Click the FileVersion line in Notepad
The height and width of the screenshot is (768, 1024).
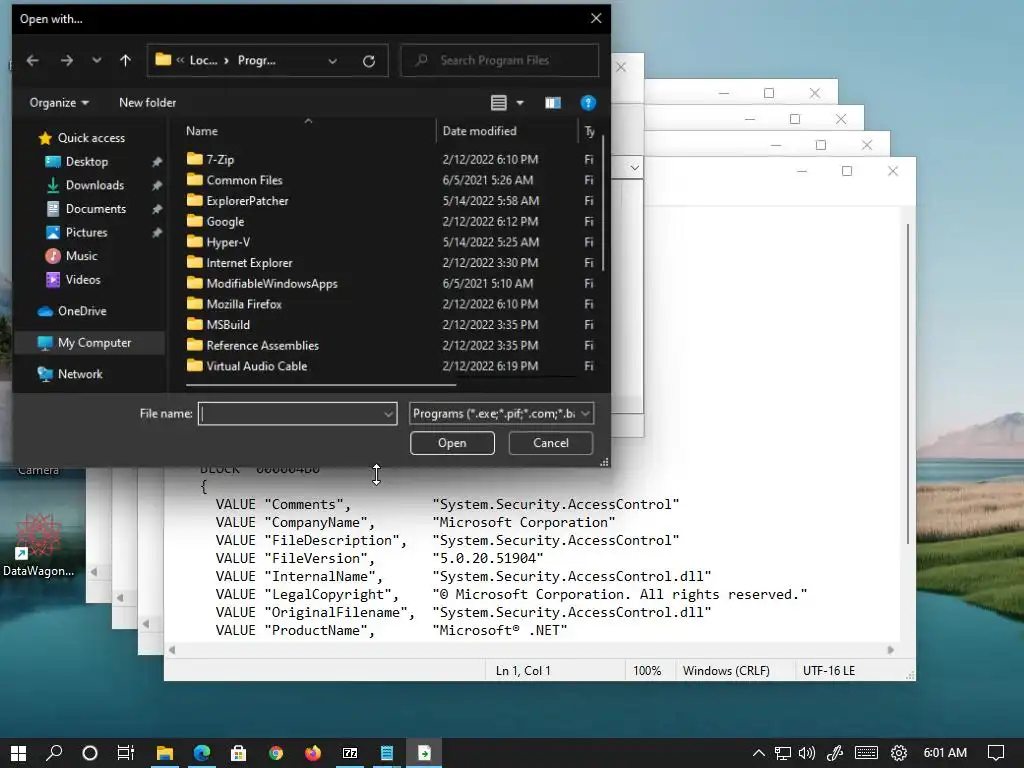[379, 558]
